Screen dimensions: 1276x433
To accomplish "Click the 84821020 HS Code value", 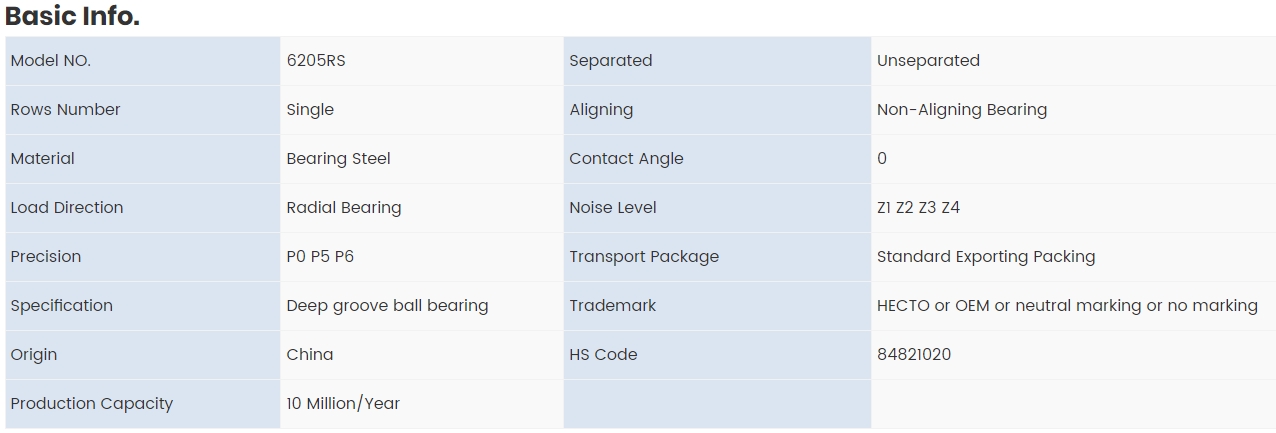I will pos(914,355).
